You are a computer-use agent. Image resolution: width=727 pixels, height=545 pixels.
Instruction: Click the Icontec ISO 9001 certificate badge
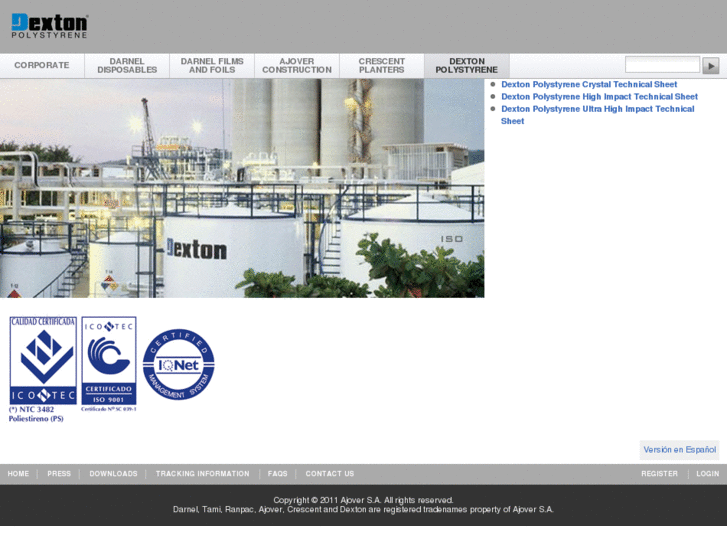tap(109, 360)
